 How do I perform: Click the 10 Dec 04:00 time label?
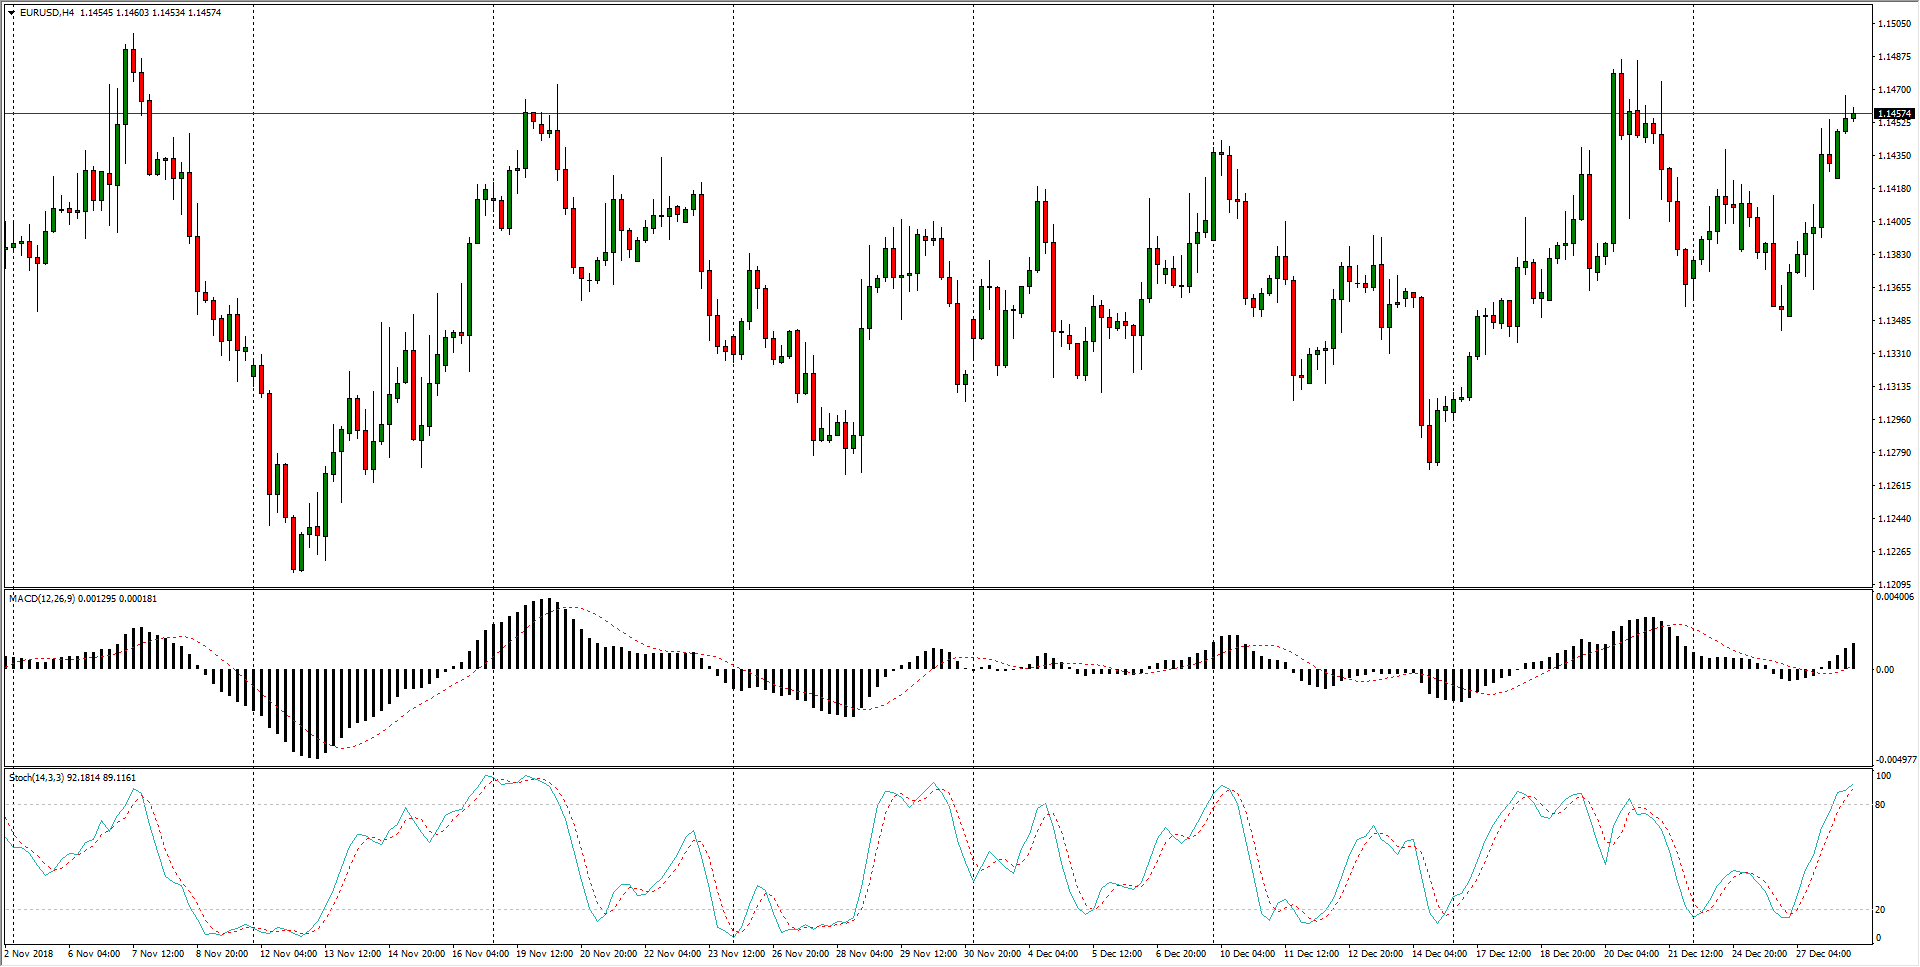pyautogui.click(x=1247, y=954)
